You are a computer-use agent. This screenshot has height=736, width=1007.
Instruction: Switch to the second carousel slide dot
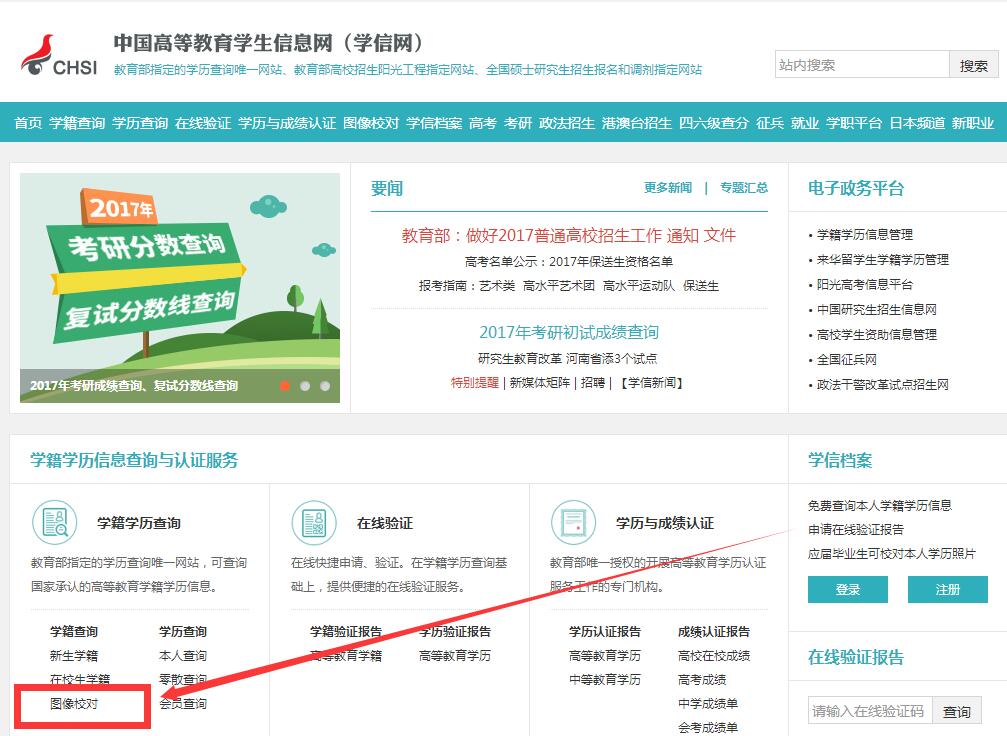[x=305, y=385]
